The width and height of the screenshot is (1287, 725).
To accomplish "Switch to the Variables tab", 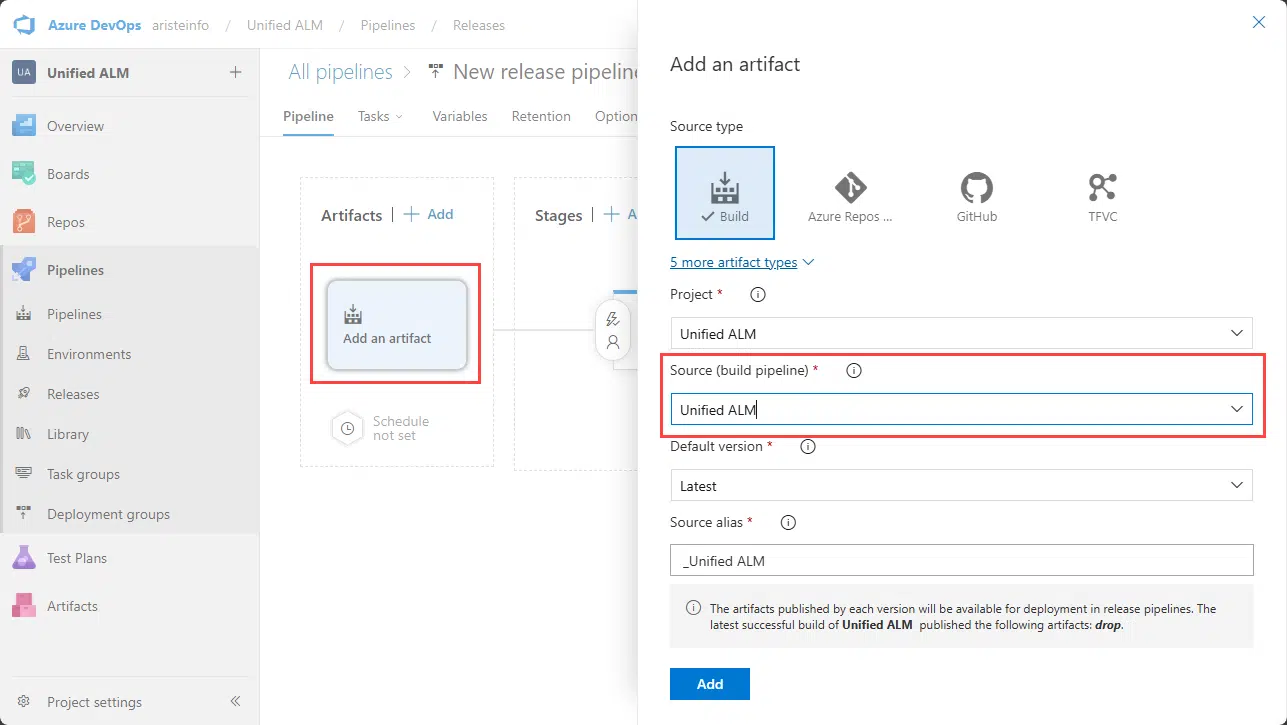I will tap(459, 116).
